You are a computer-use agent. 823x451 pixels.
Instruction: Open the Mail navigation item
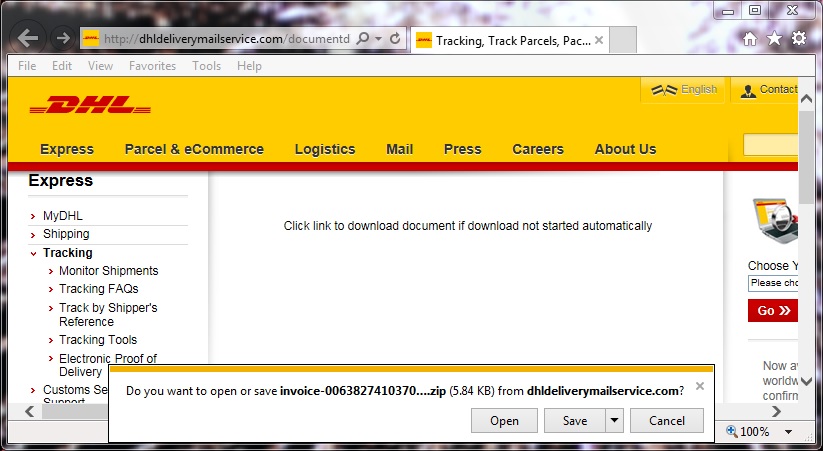399,149
